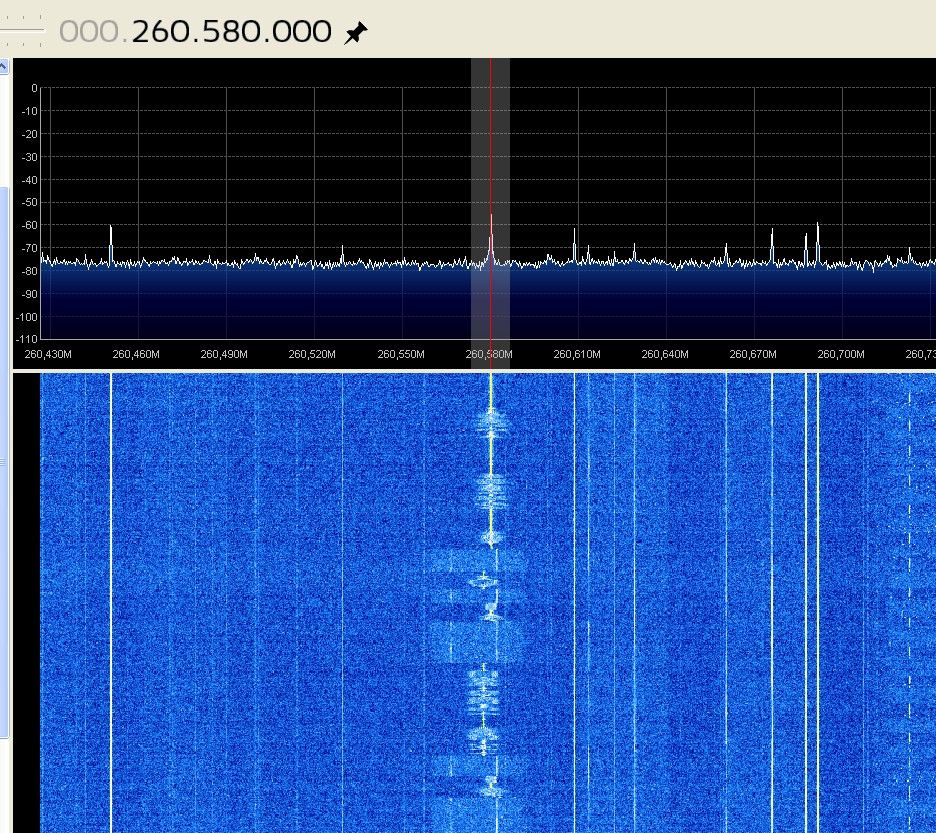Click the 260,670M frequency axis label

[753, 354]
